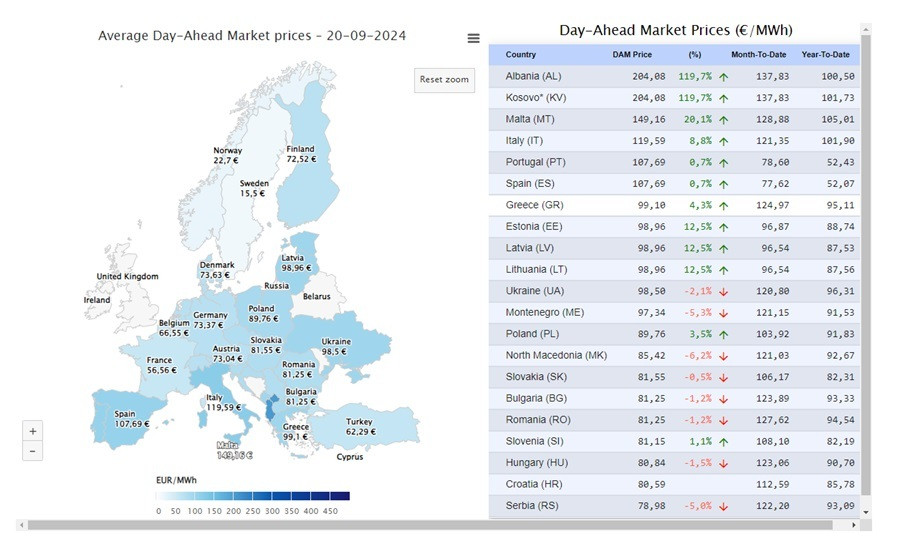Click Sweden label on the map

[254, 188]
